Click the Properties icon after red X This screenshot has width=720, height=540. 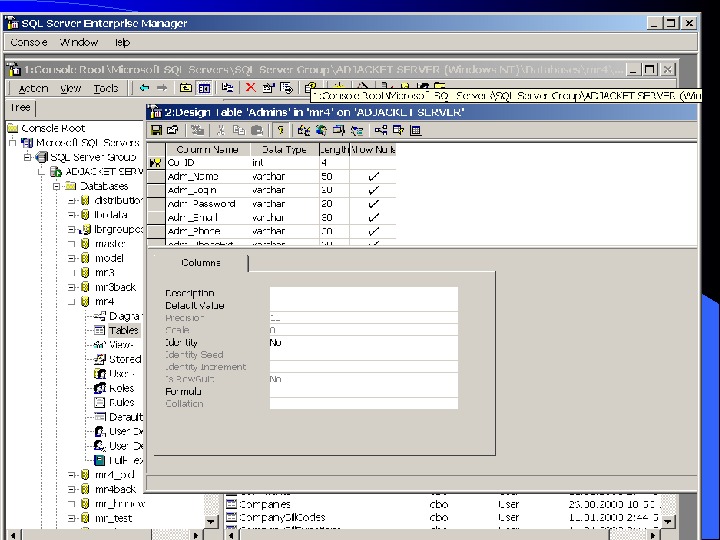pyautogui.click(x=268, y=87)
